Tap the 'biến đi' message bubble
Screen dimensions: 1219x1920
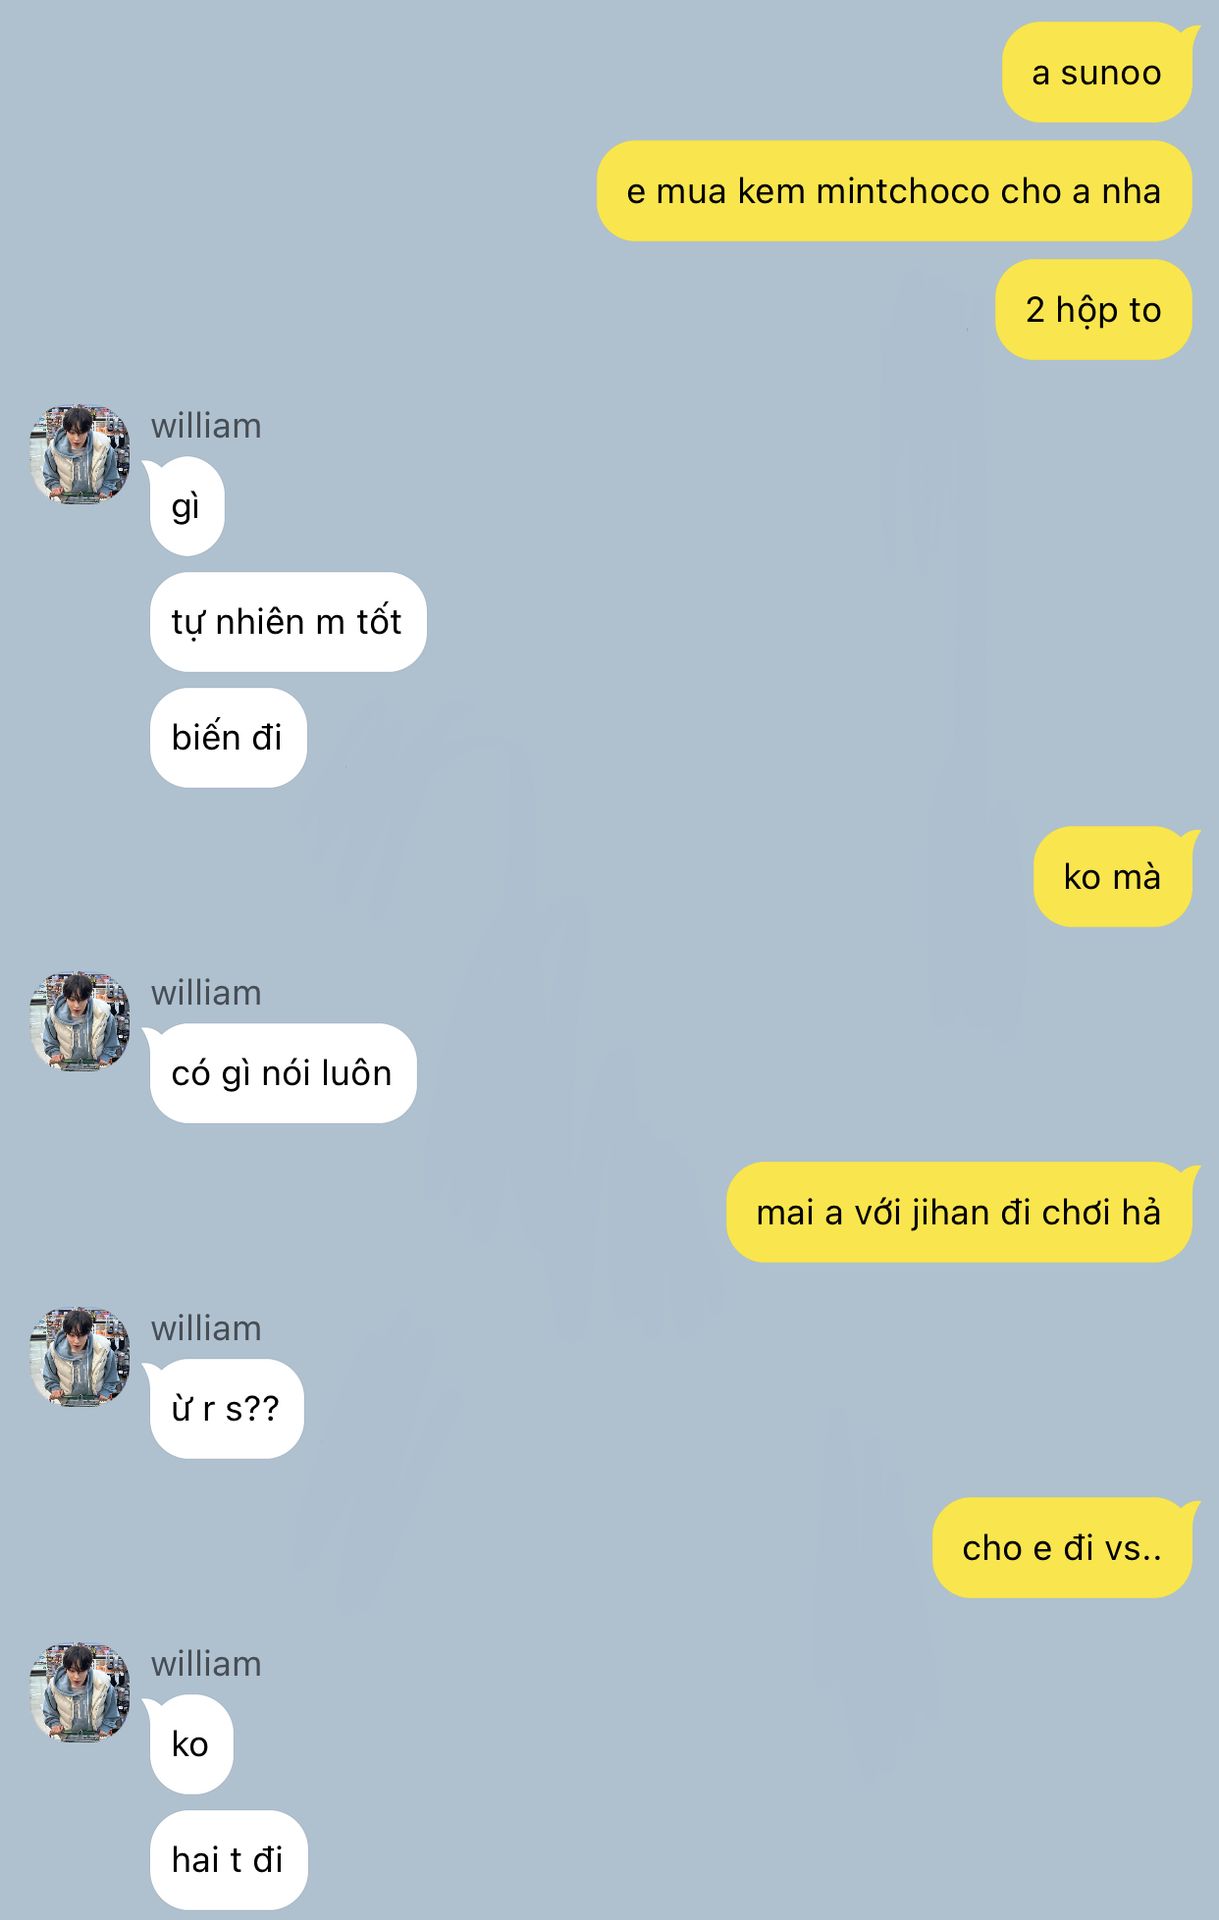tap(228, 738)
